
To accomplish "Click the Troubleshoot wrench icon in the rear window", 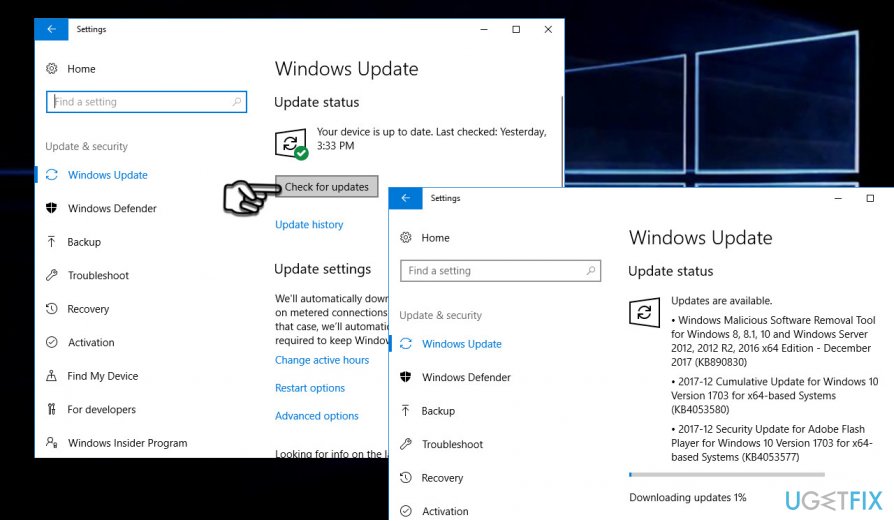I will [x=52, y=275].
